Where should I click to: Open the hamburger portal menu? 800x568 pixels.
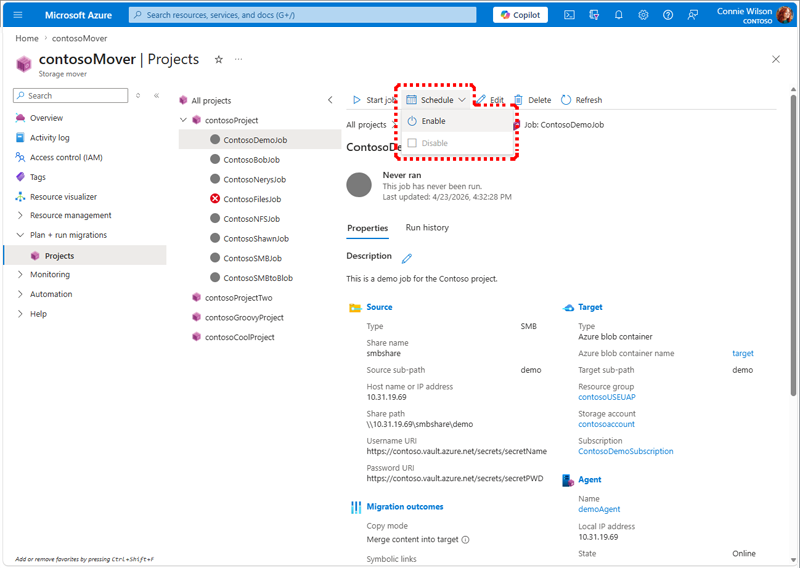coord(18,15)
